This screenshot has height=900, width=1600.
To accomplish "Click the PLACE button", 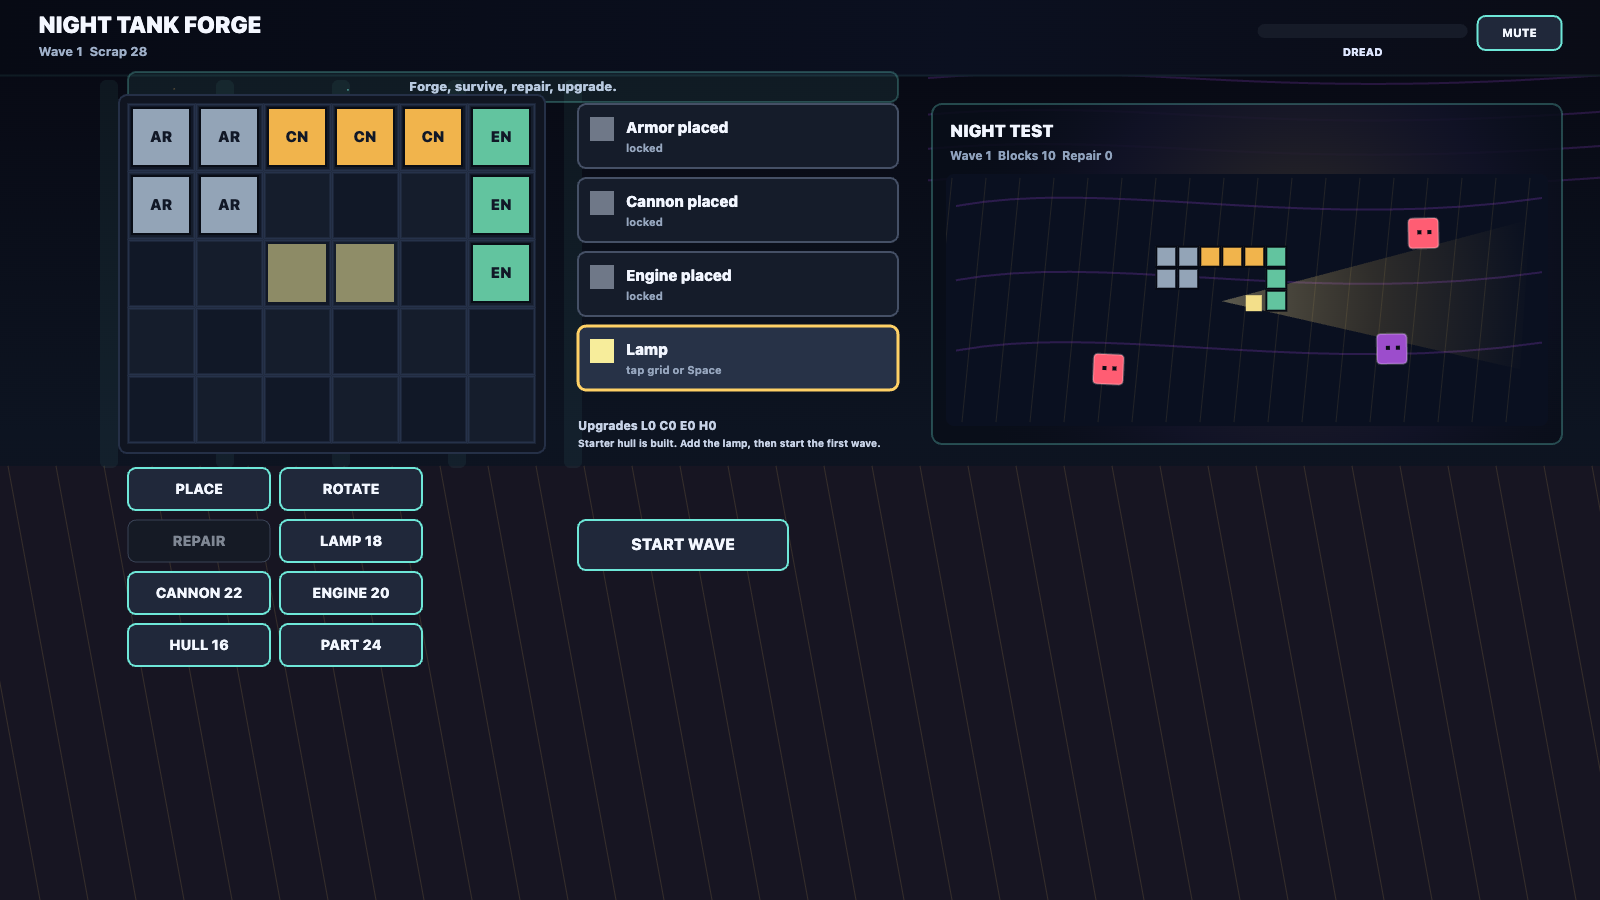I will coord(199,489).
